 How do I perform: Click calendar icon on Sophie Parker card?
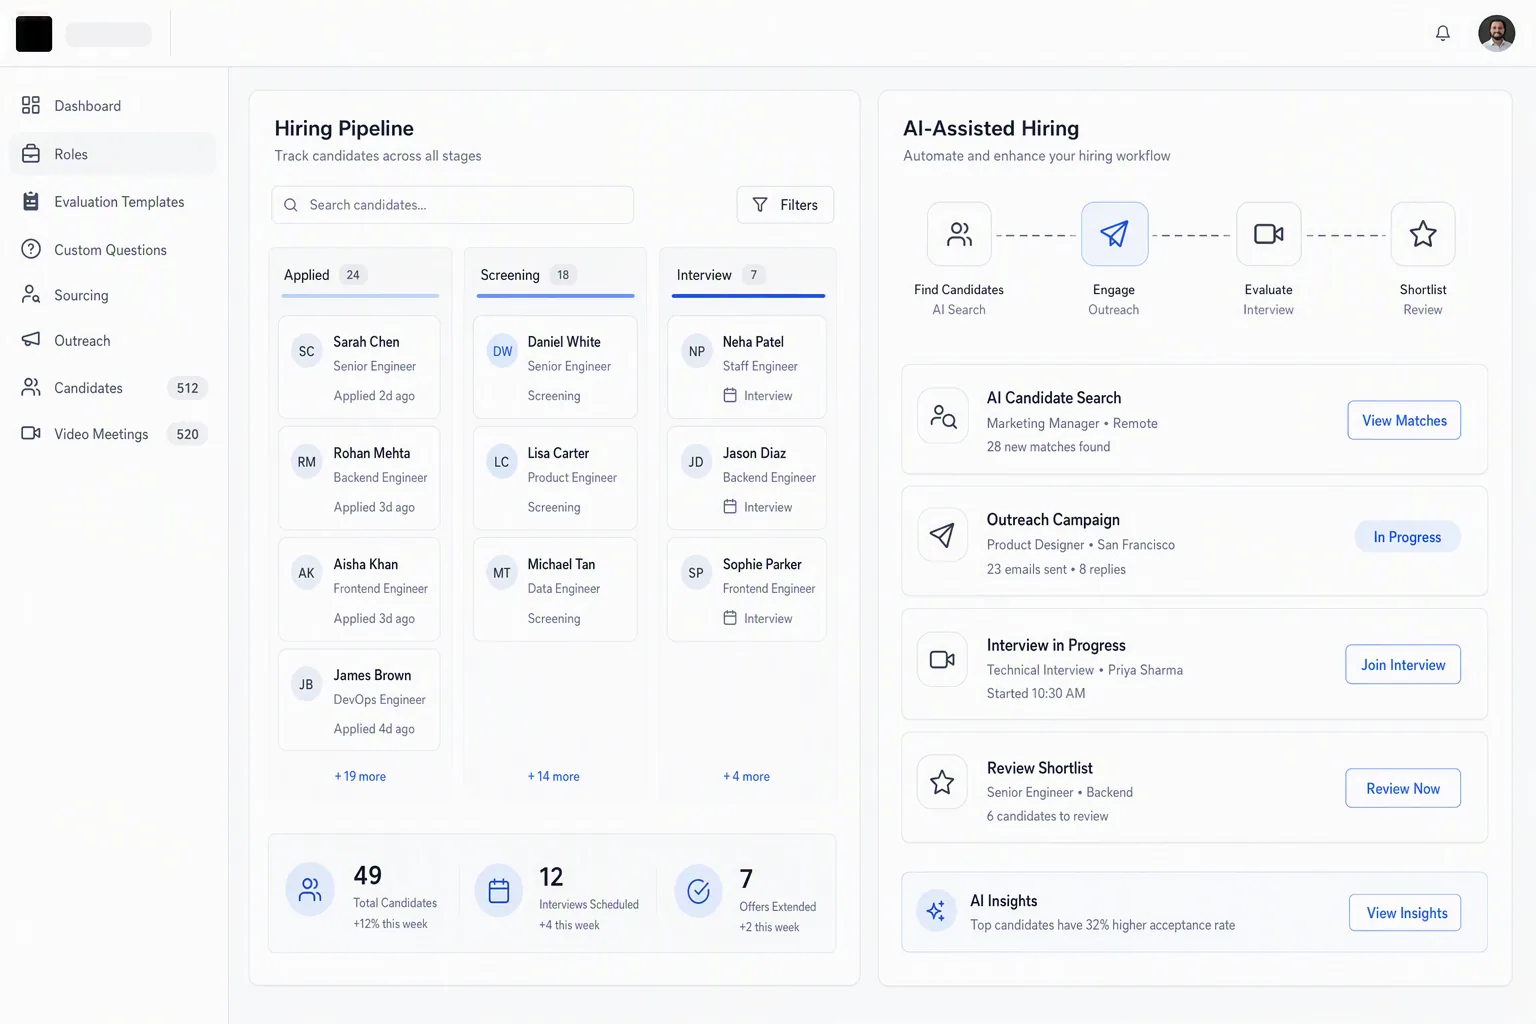[730, 618]
